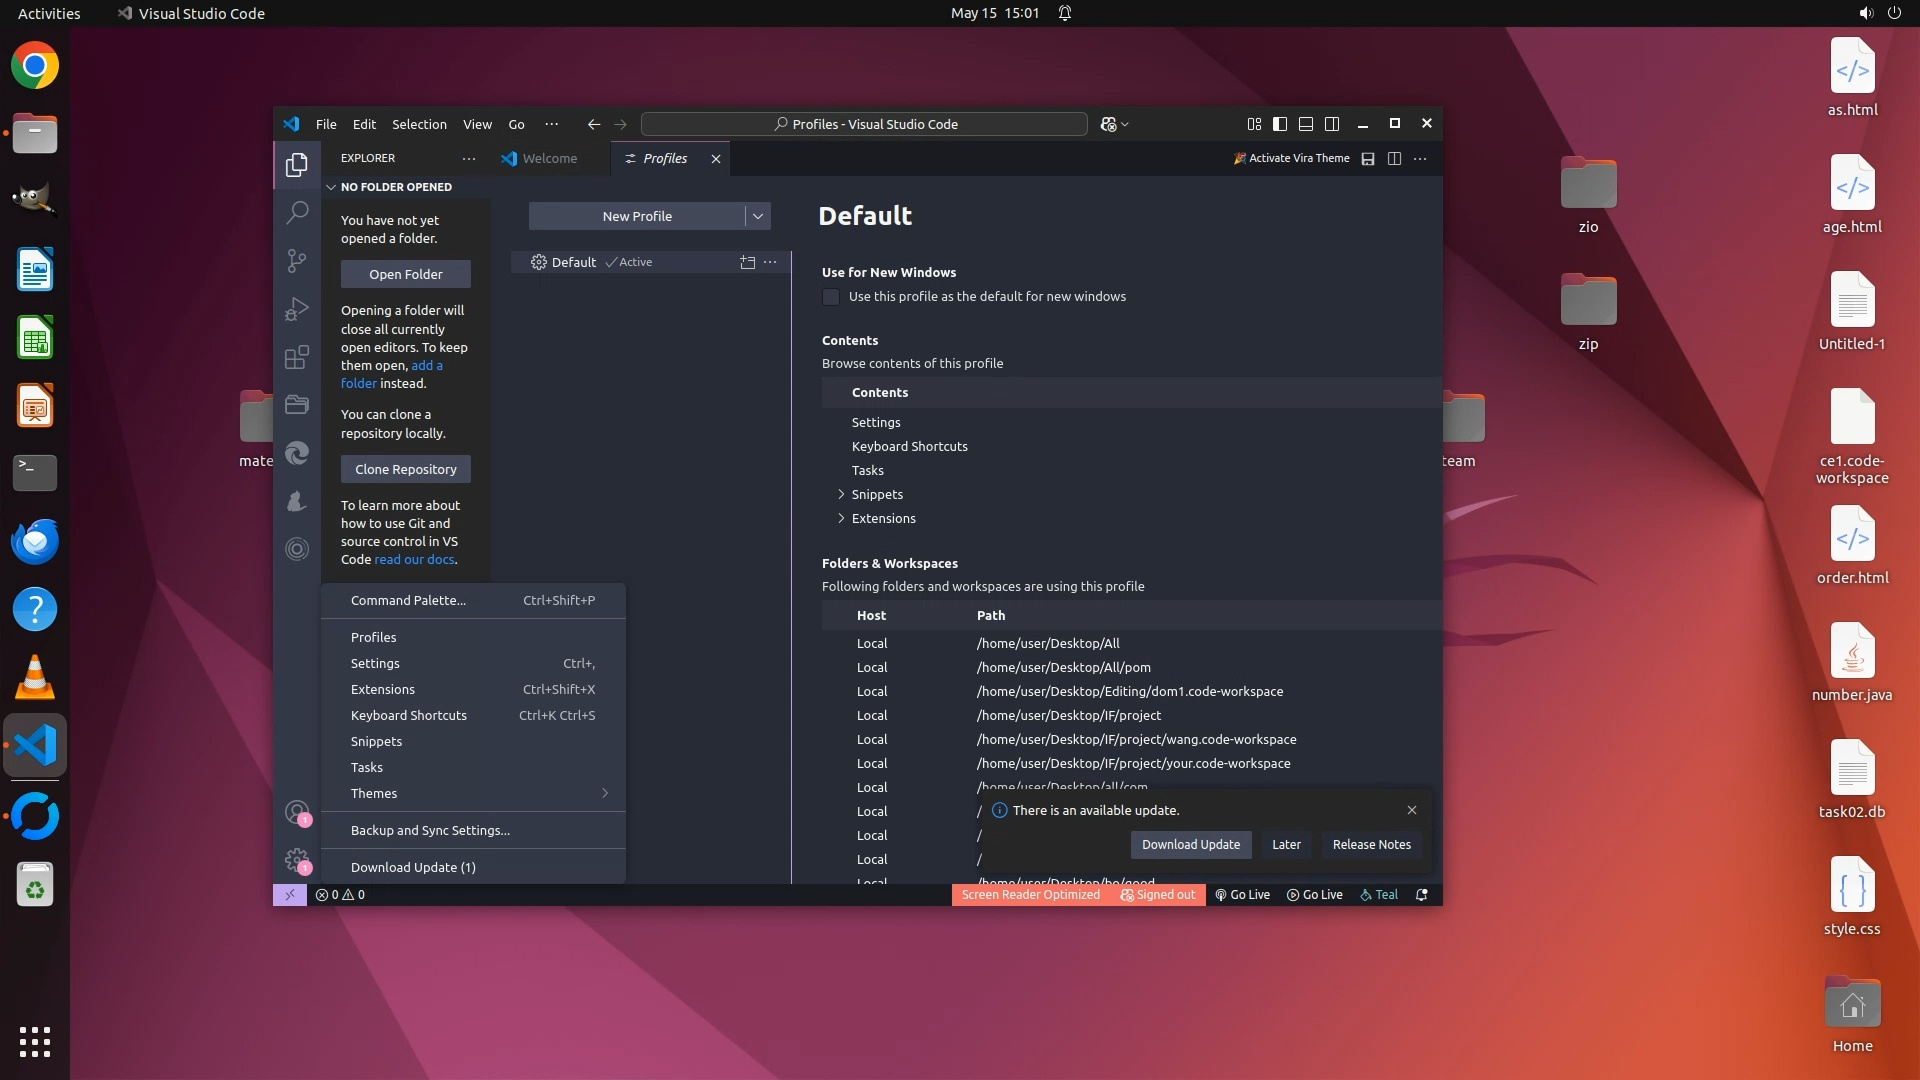The width and height of the screenshot is (1920, 1080).
Task: Toggle panel layout button in title bar
Action: (x=1305, y=124)
